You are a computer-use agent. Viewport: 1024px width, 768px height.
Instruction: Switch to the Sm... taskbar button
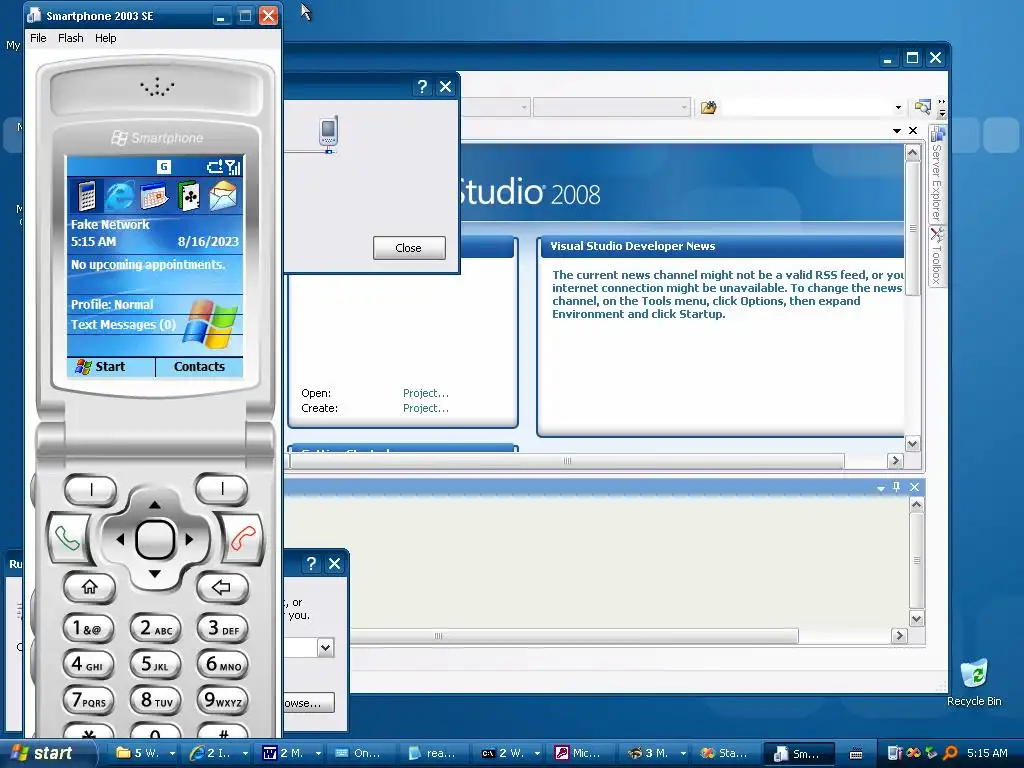tap(798, 754)
